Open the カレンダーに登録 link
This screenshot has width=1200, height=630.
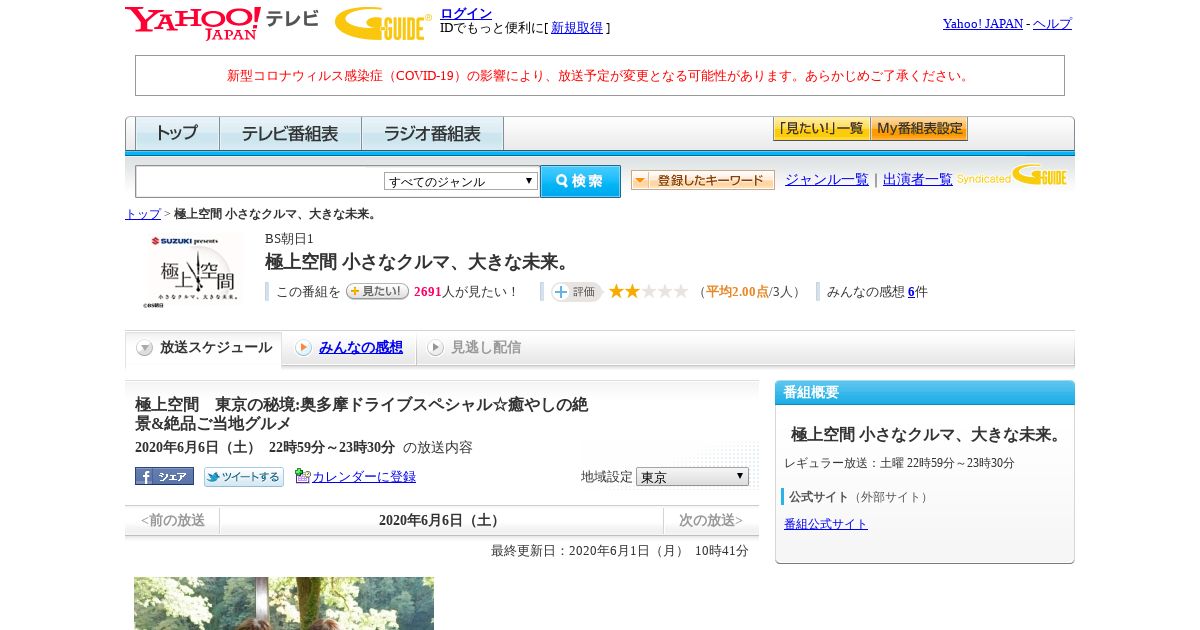(364, 477)
